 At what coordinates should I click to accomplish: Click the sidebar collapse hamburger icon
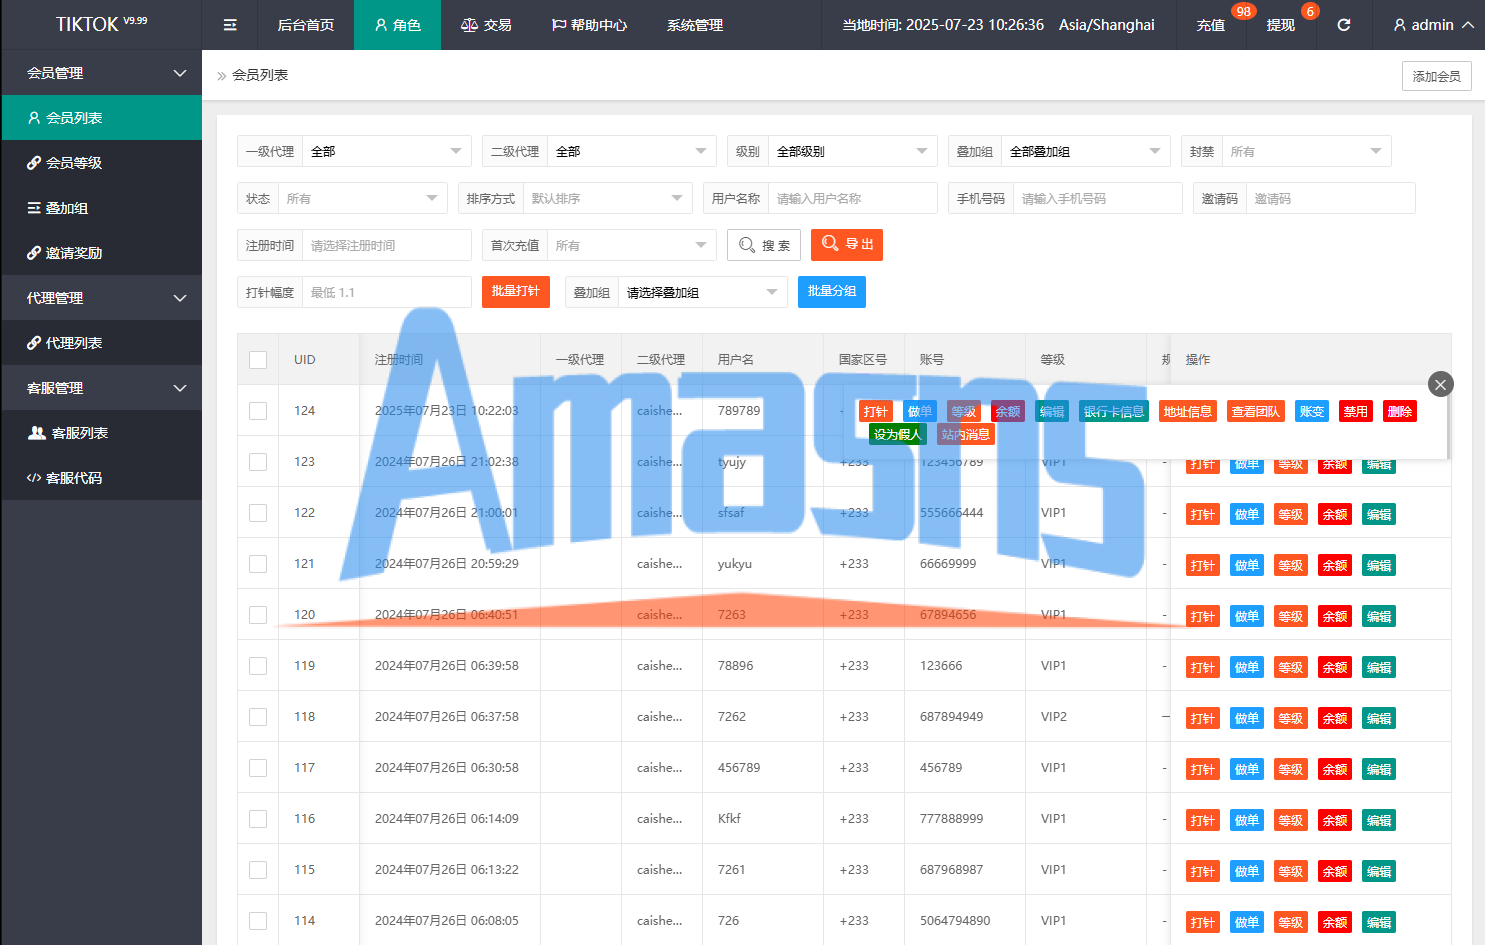point(230,25)
